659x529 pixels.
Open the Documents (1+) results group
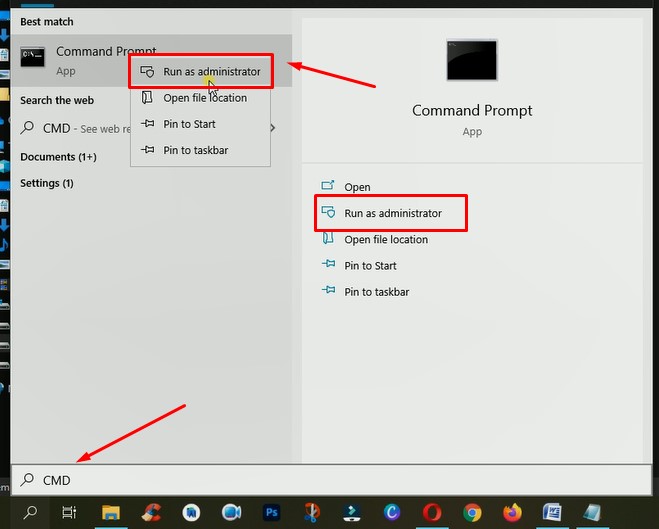pyautogui.click(x=58, y=157)
